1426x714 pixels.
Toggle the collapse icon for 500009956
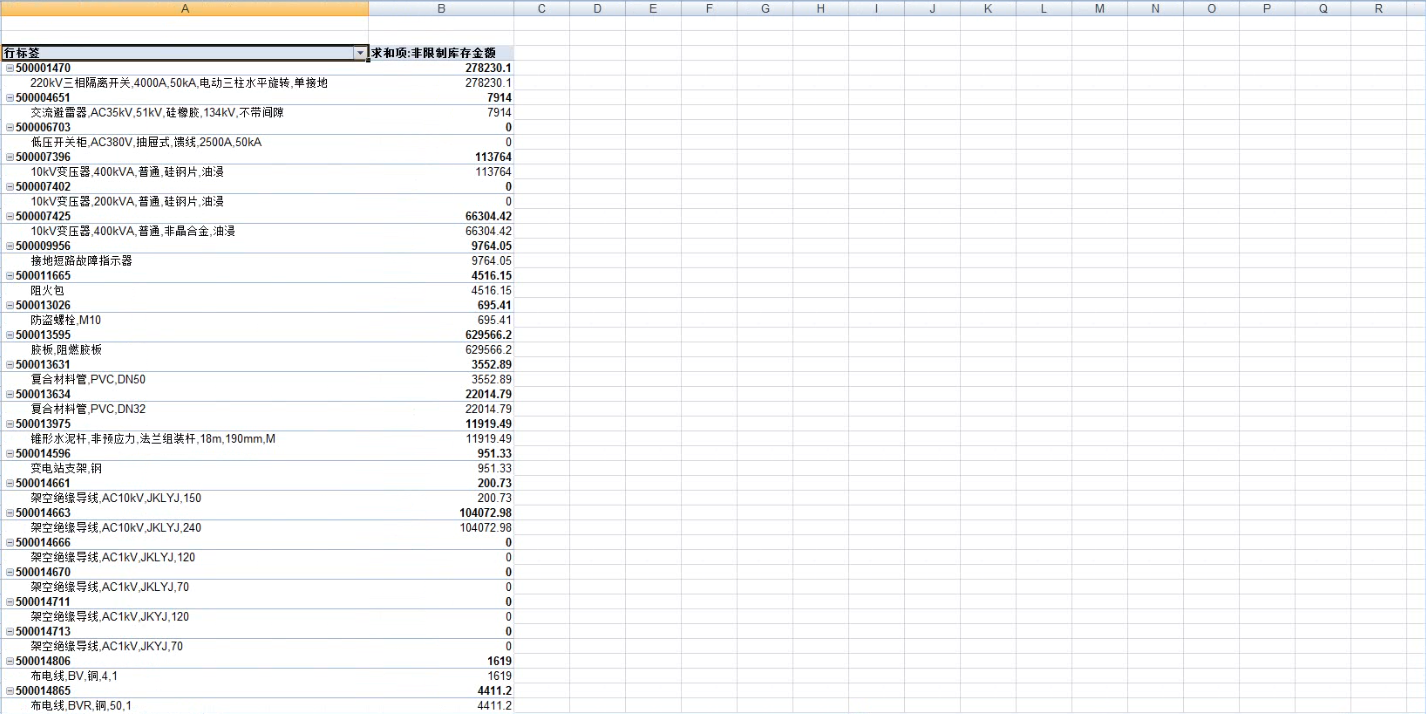coord(9,246)
